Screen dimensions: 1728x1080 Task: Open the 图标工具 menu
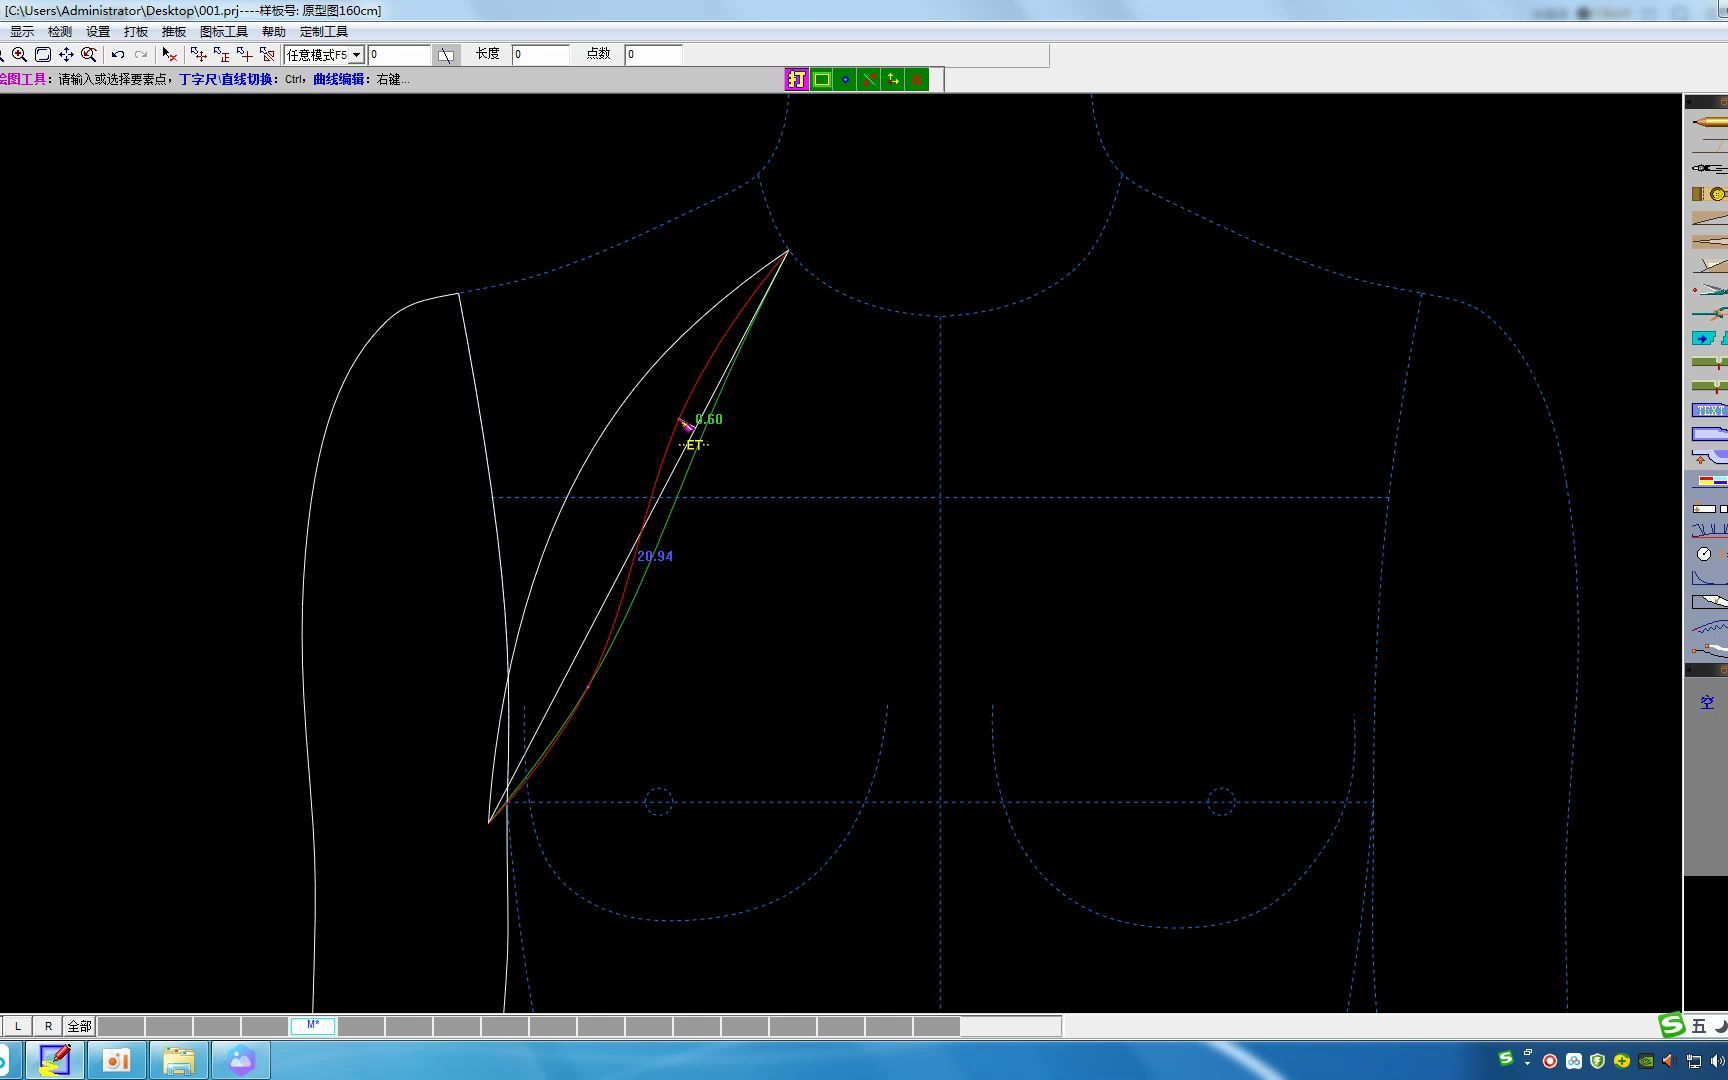pyautogui.click(x=224, y=32)
